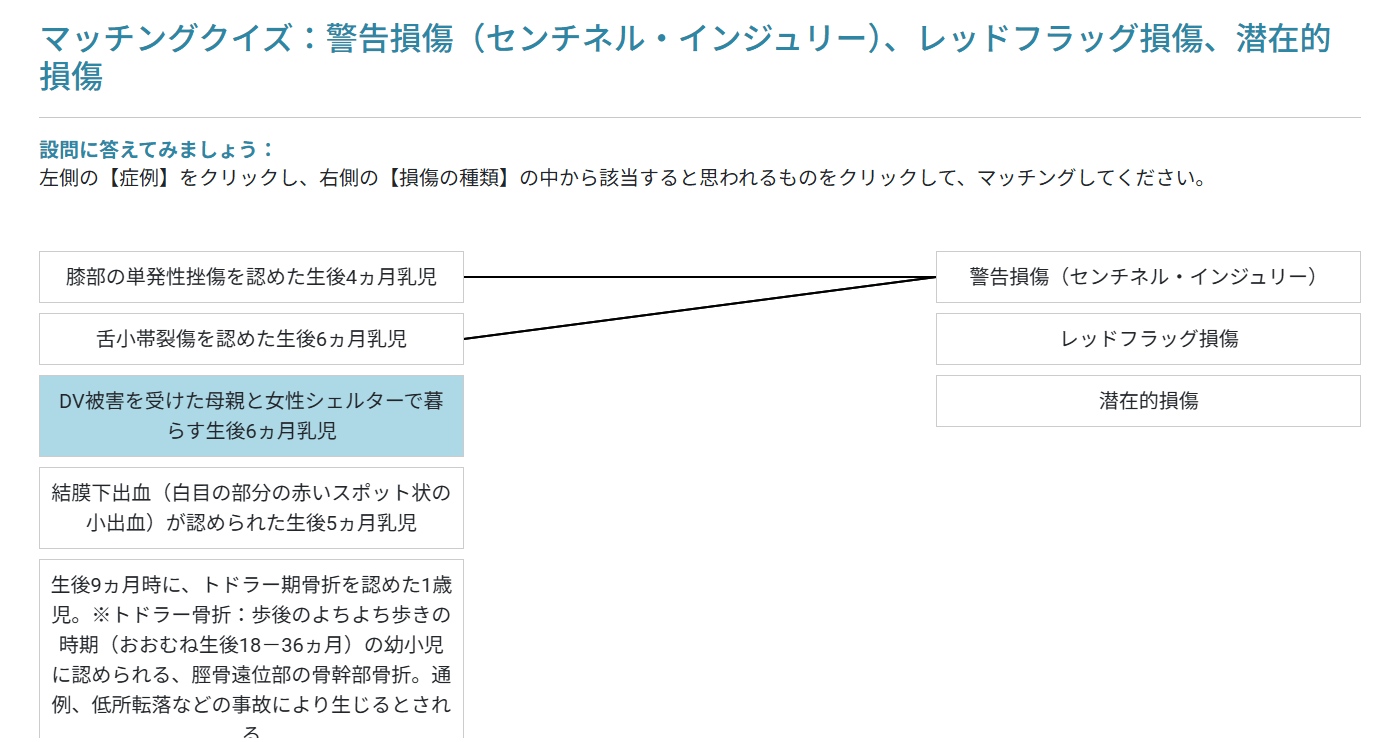Image resolution: width=1393 pixels, height=742 pixels.
Task: Click the 設問に答えてみましょう subheading
Action: click(x=157, y=150)
